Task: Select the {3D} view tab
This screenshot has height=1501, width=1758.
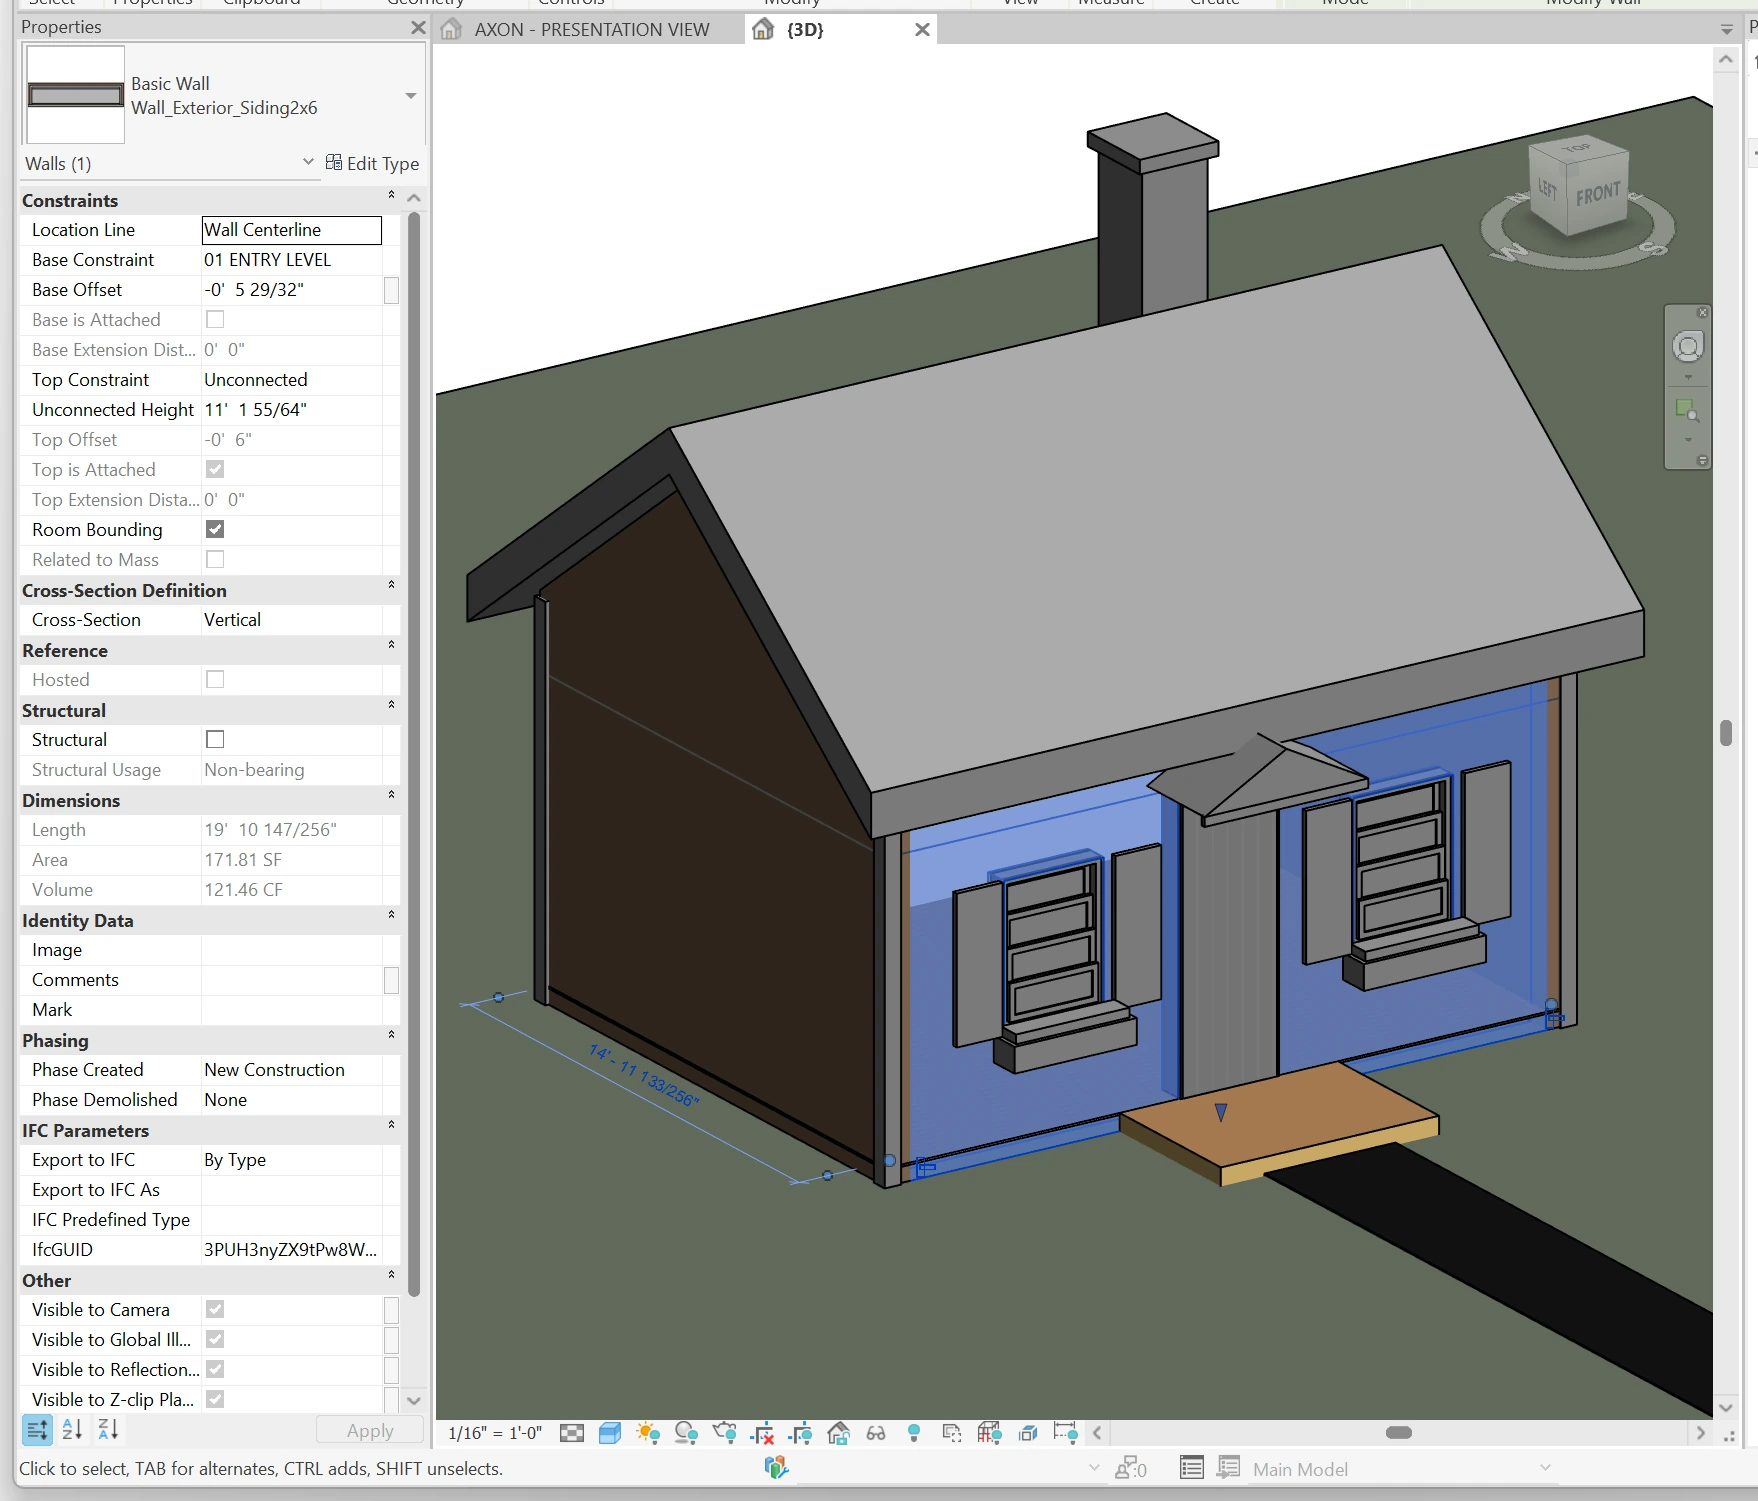Action: point(805,30)
